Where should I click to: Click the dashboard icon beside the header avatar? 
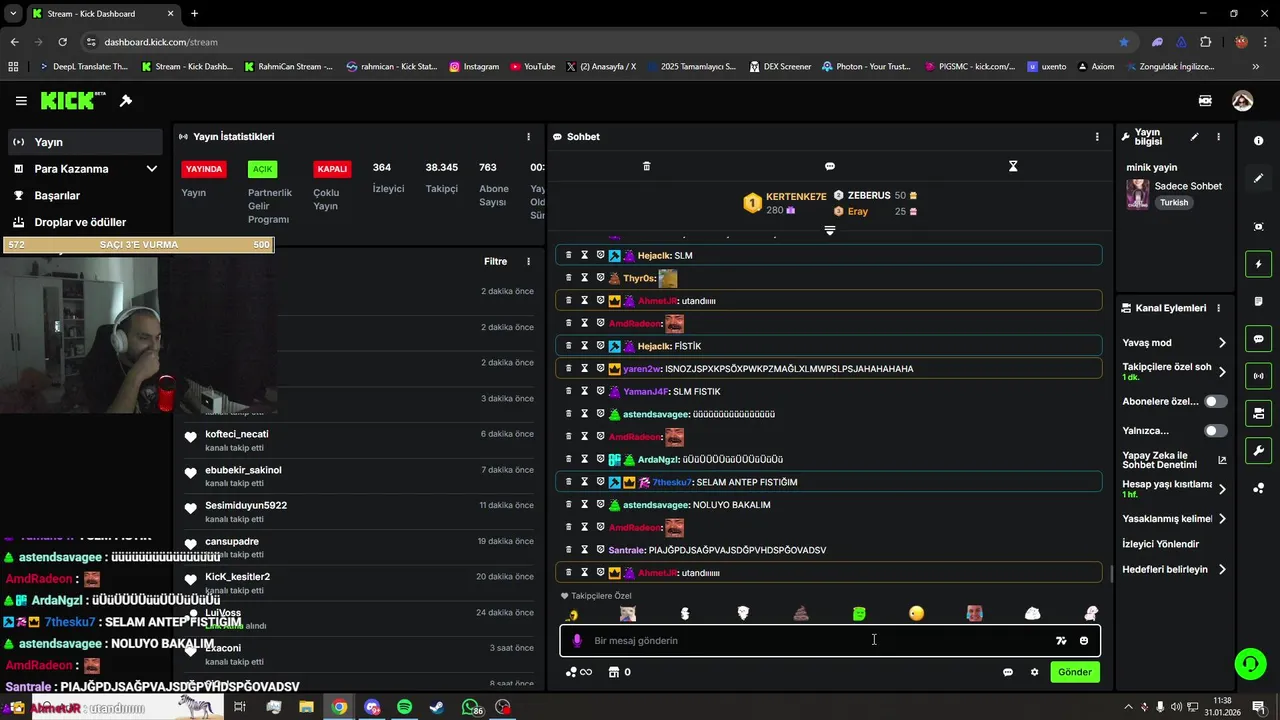coord(1205,101)
